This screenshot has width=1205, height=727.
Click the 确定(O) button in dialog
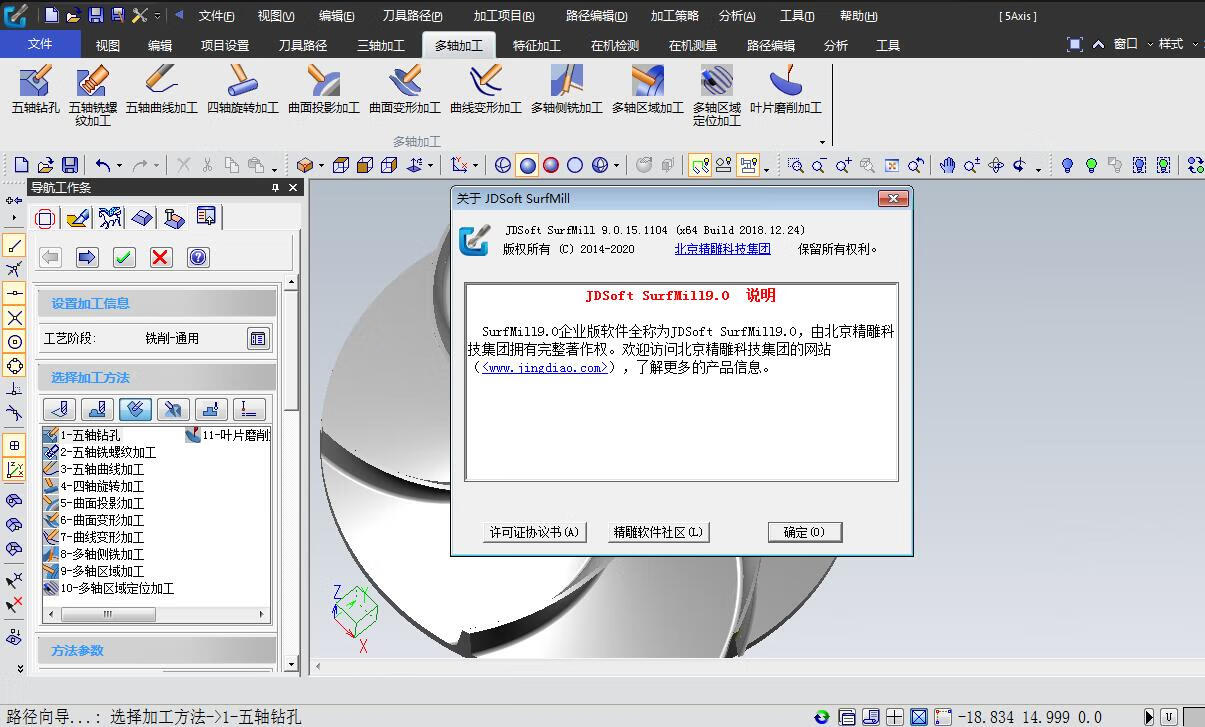click(x=805, y=532)
